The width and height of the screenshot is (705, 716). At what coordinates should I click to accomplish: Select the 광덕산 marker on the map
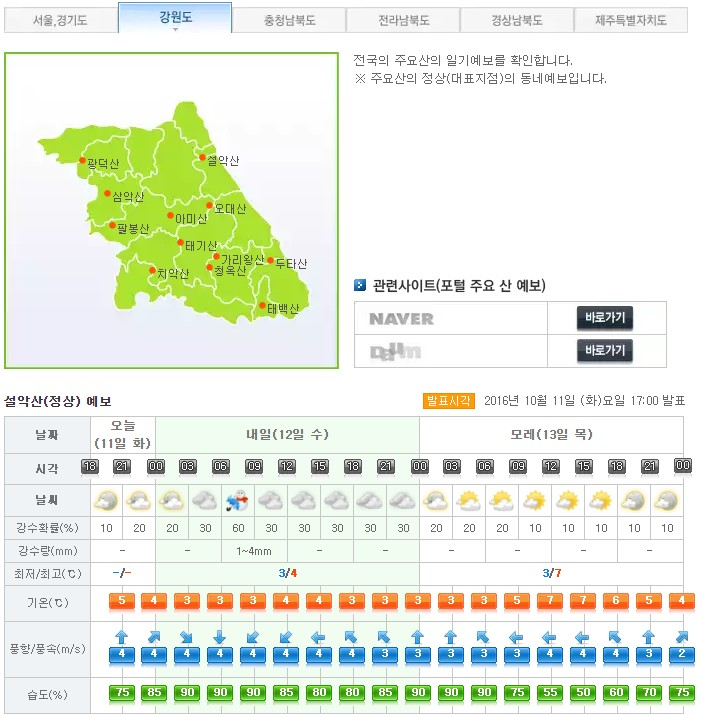82,160
